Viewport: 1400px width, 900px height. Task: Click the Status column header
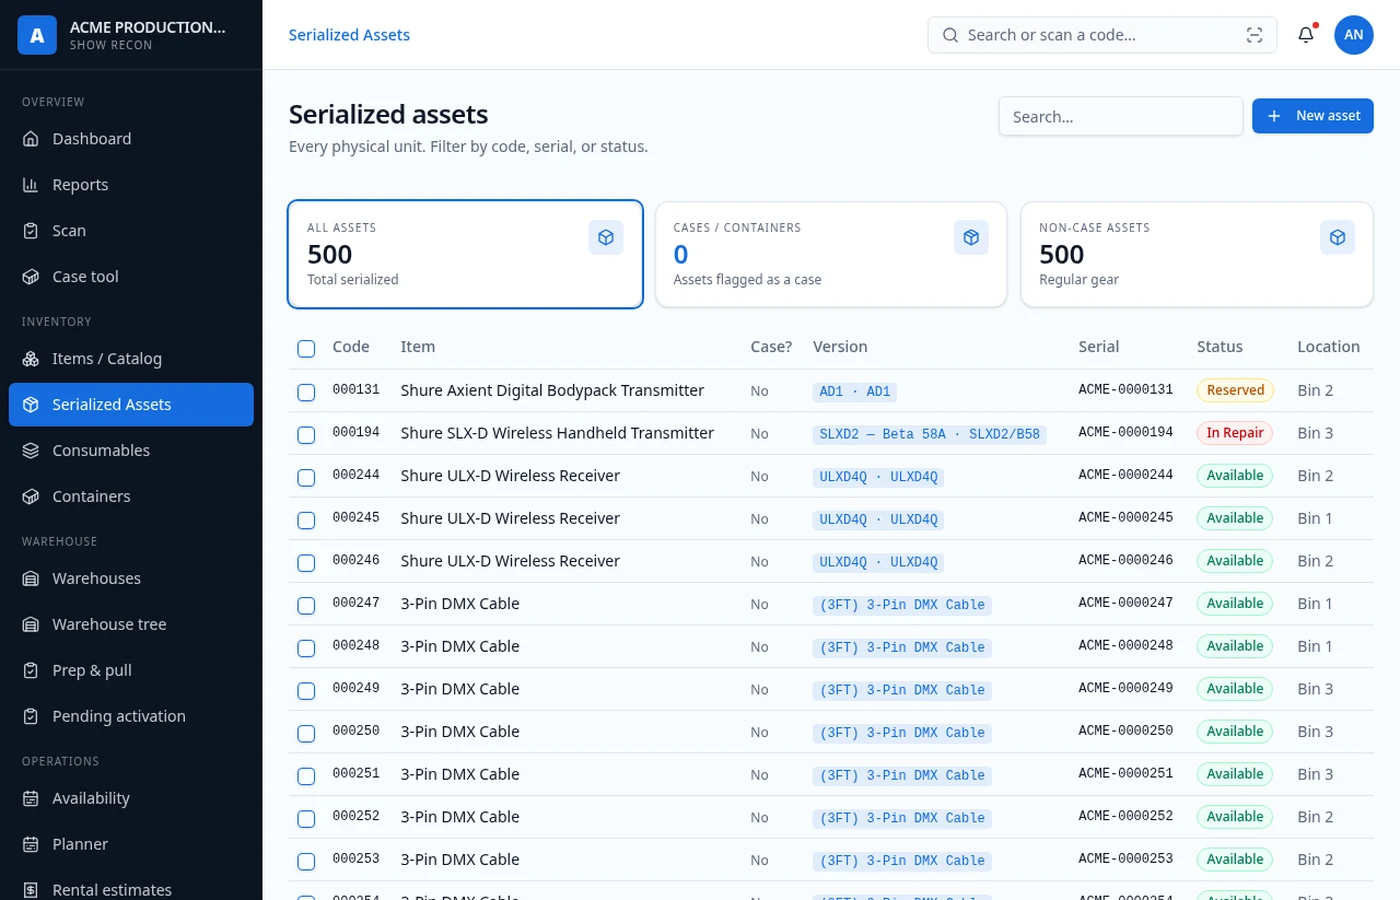tap(1220, 347)
